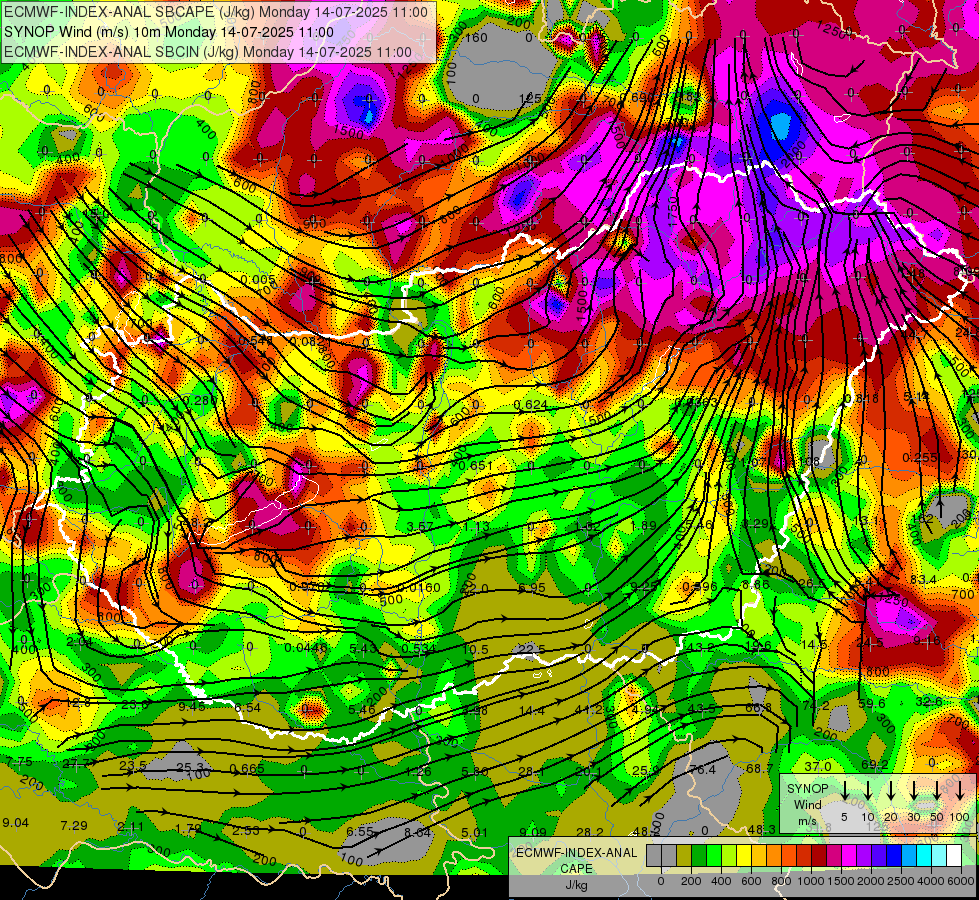Click the wind arrow above the 50 m/s label
Screen dimensions: 979x900
click(x=937, y=791)
